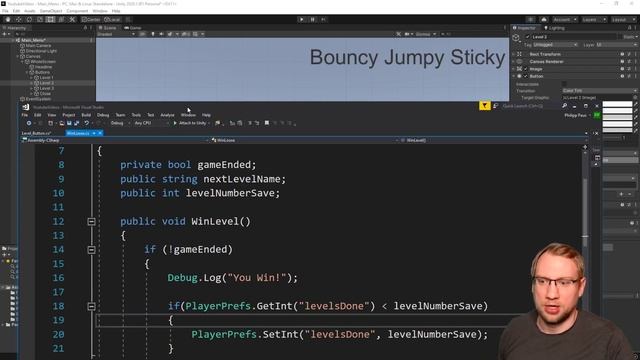Select the Rotate tool in Unity toolbar
This screenshot has height=360, width=640.
point(29,20)
